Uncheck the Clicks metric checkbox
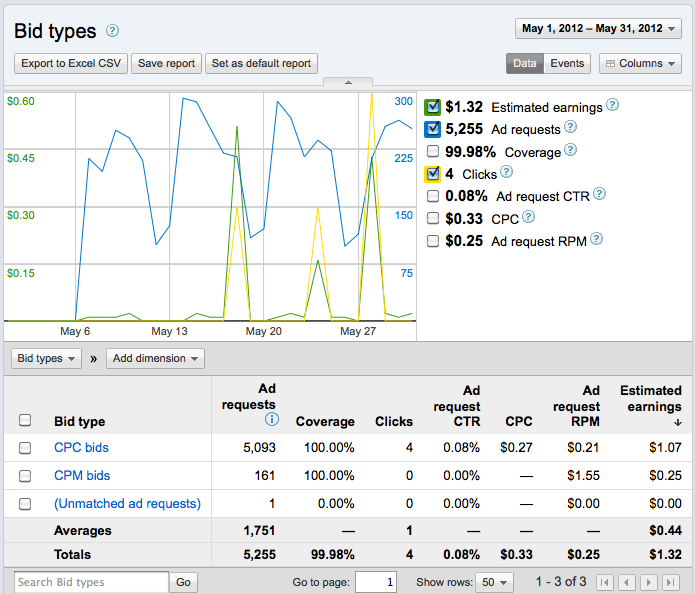The height and width of the screenshot is (594, 695). (x=433, y=174)
